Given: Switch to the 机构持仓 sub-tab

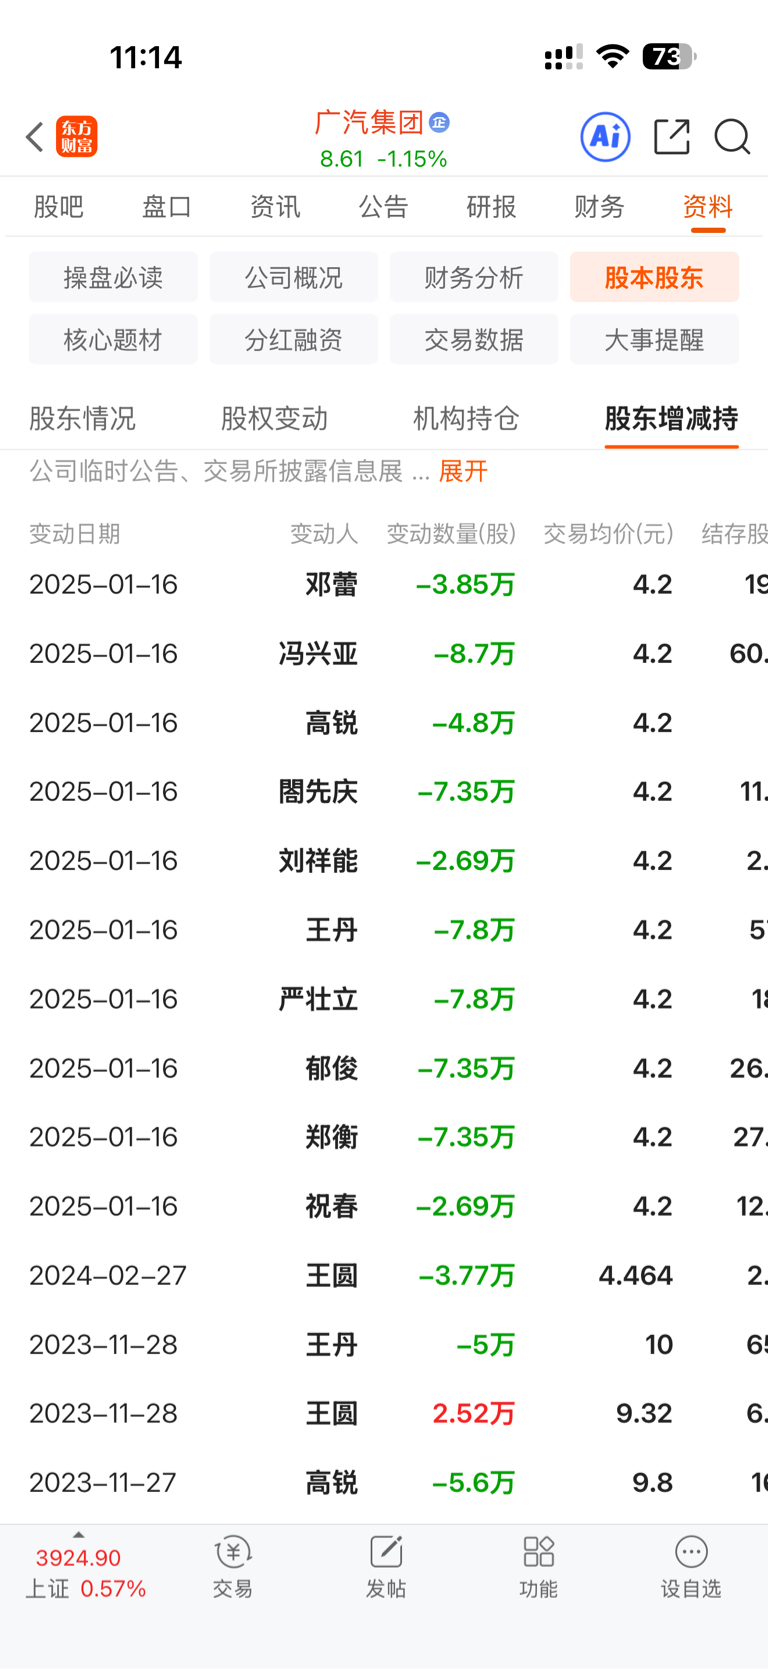Looking at the screenshot, I should coord(466,418).
